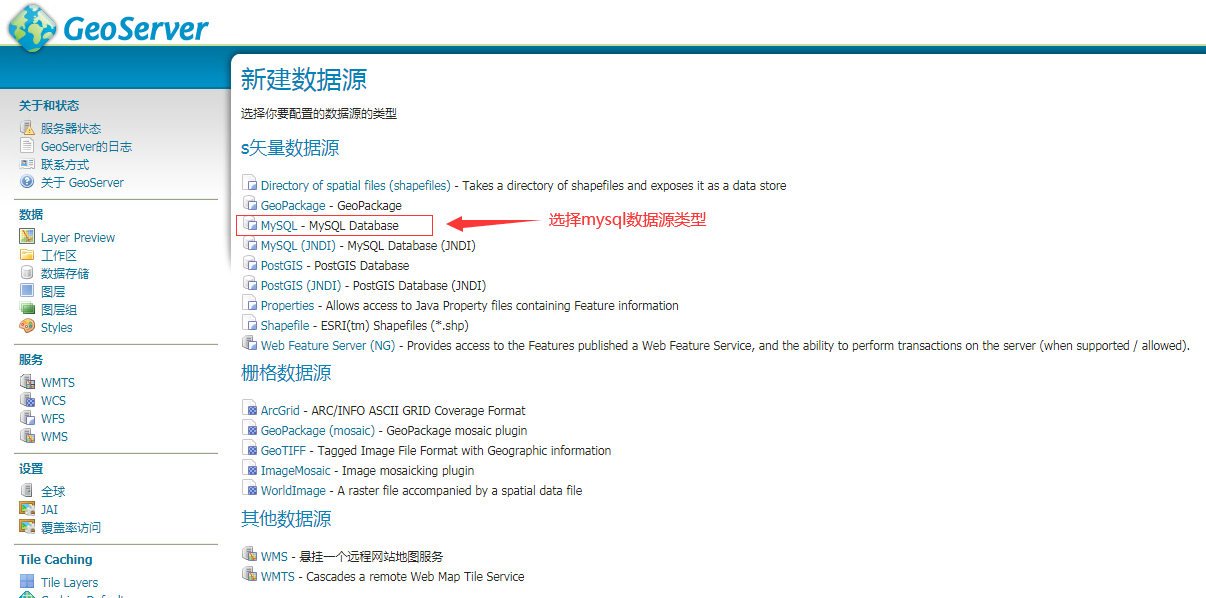Click the 数据存储 database icon
Image resolution: width=1206 pixels, height=598 pixels.
point(27,273)
